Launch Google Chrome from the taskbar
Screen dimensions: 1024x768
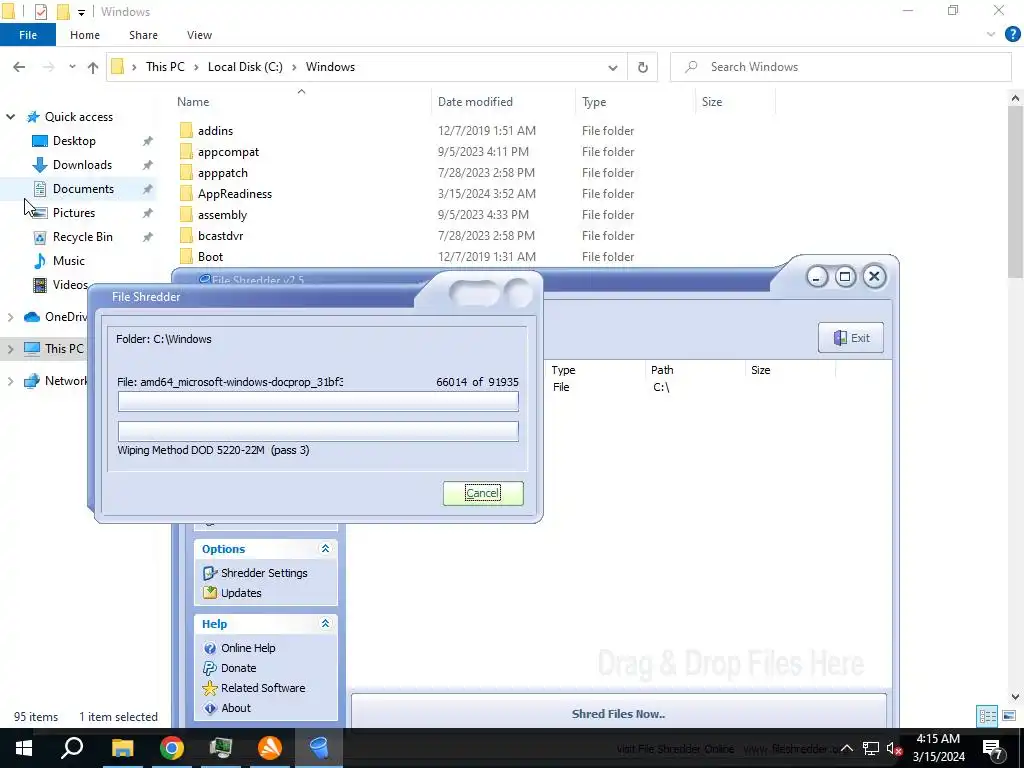tap(172, 748)
